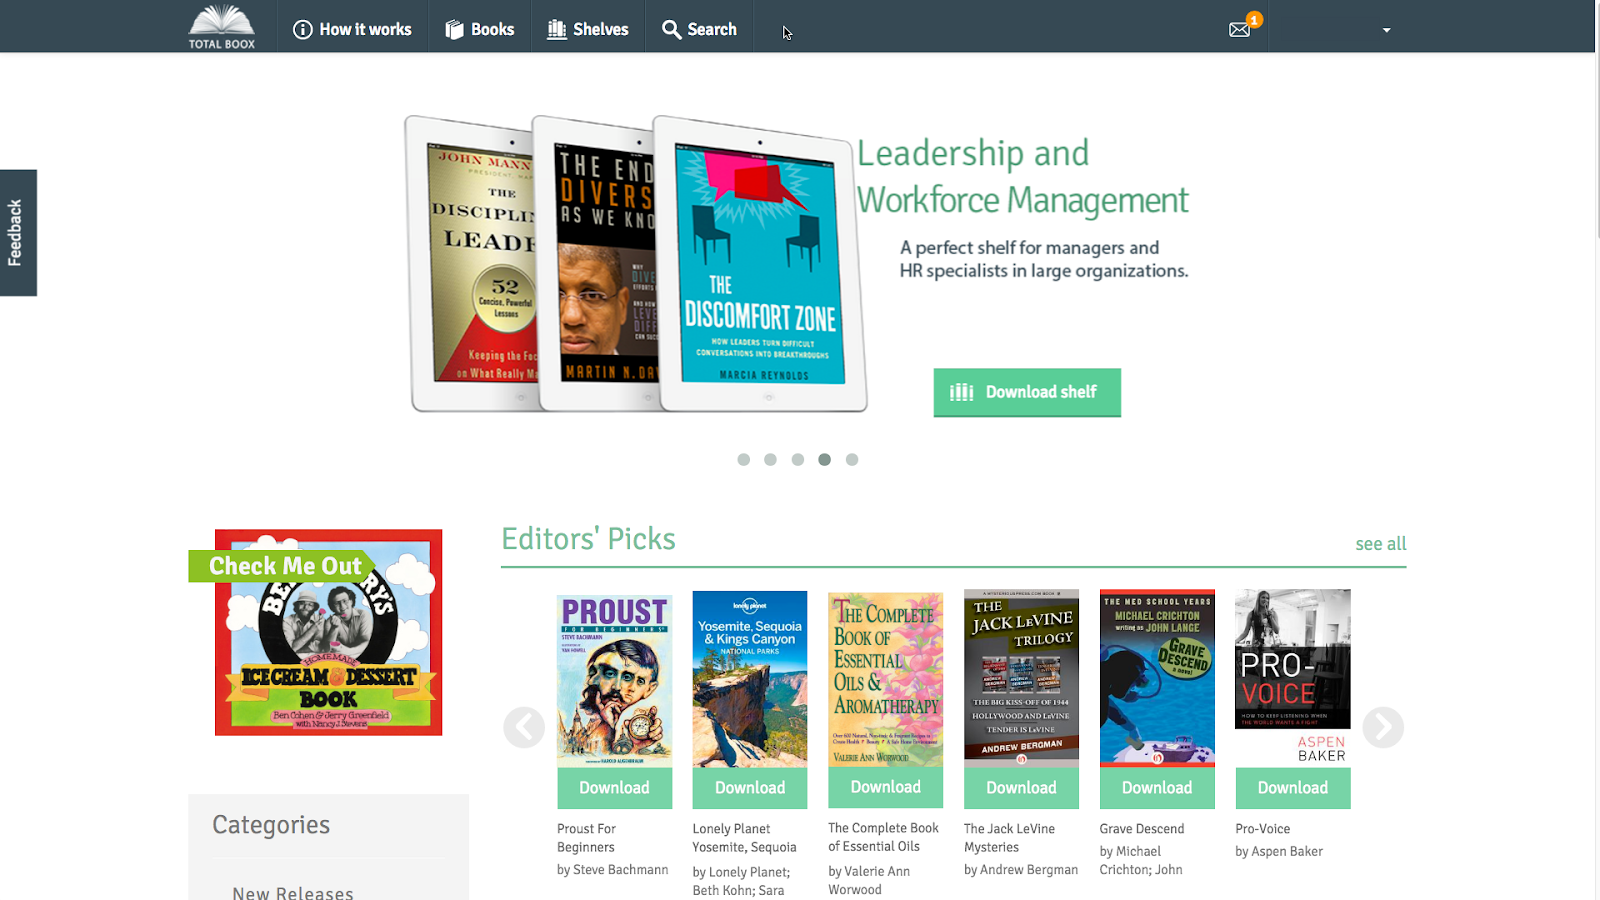Screen dimensions: 1600x900
Task: Open the Pro-Voice title link
Action: tap(1263, 829)
